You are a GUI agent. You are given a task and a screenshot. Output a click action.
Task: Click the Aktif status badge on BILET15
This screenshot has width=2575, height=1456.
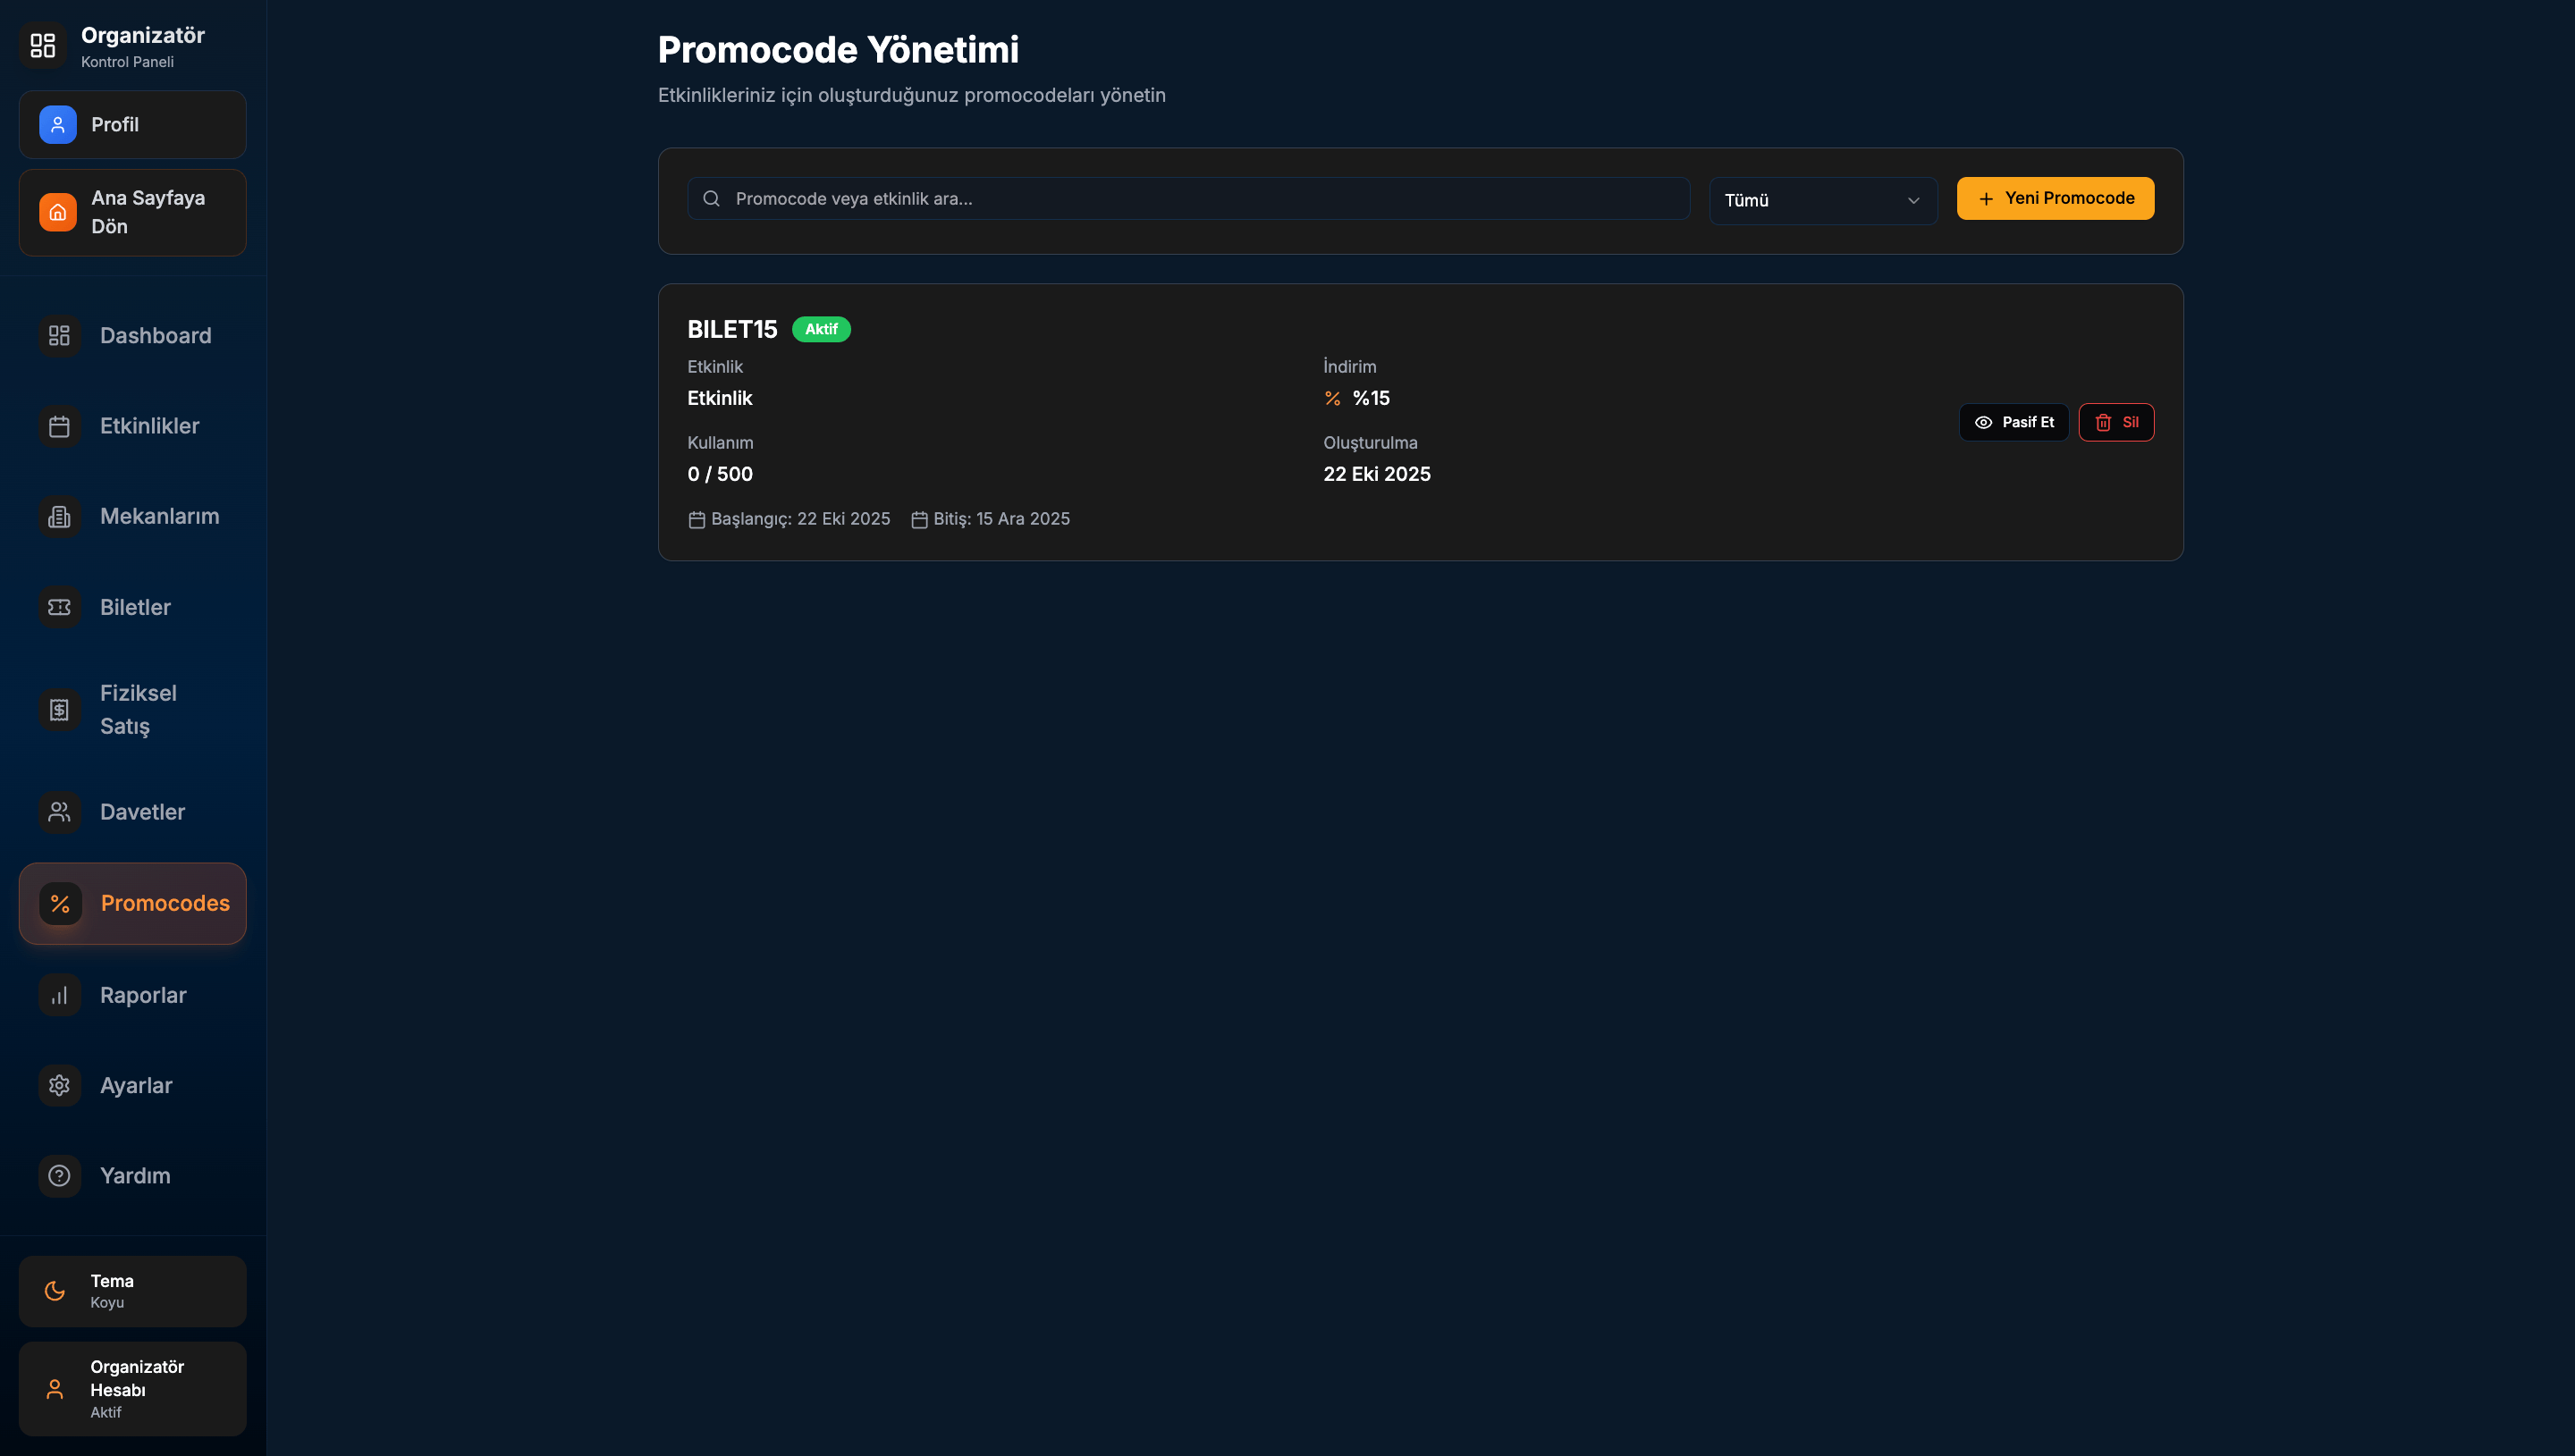coord(821,329)
